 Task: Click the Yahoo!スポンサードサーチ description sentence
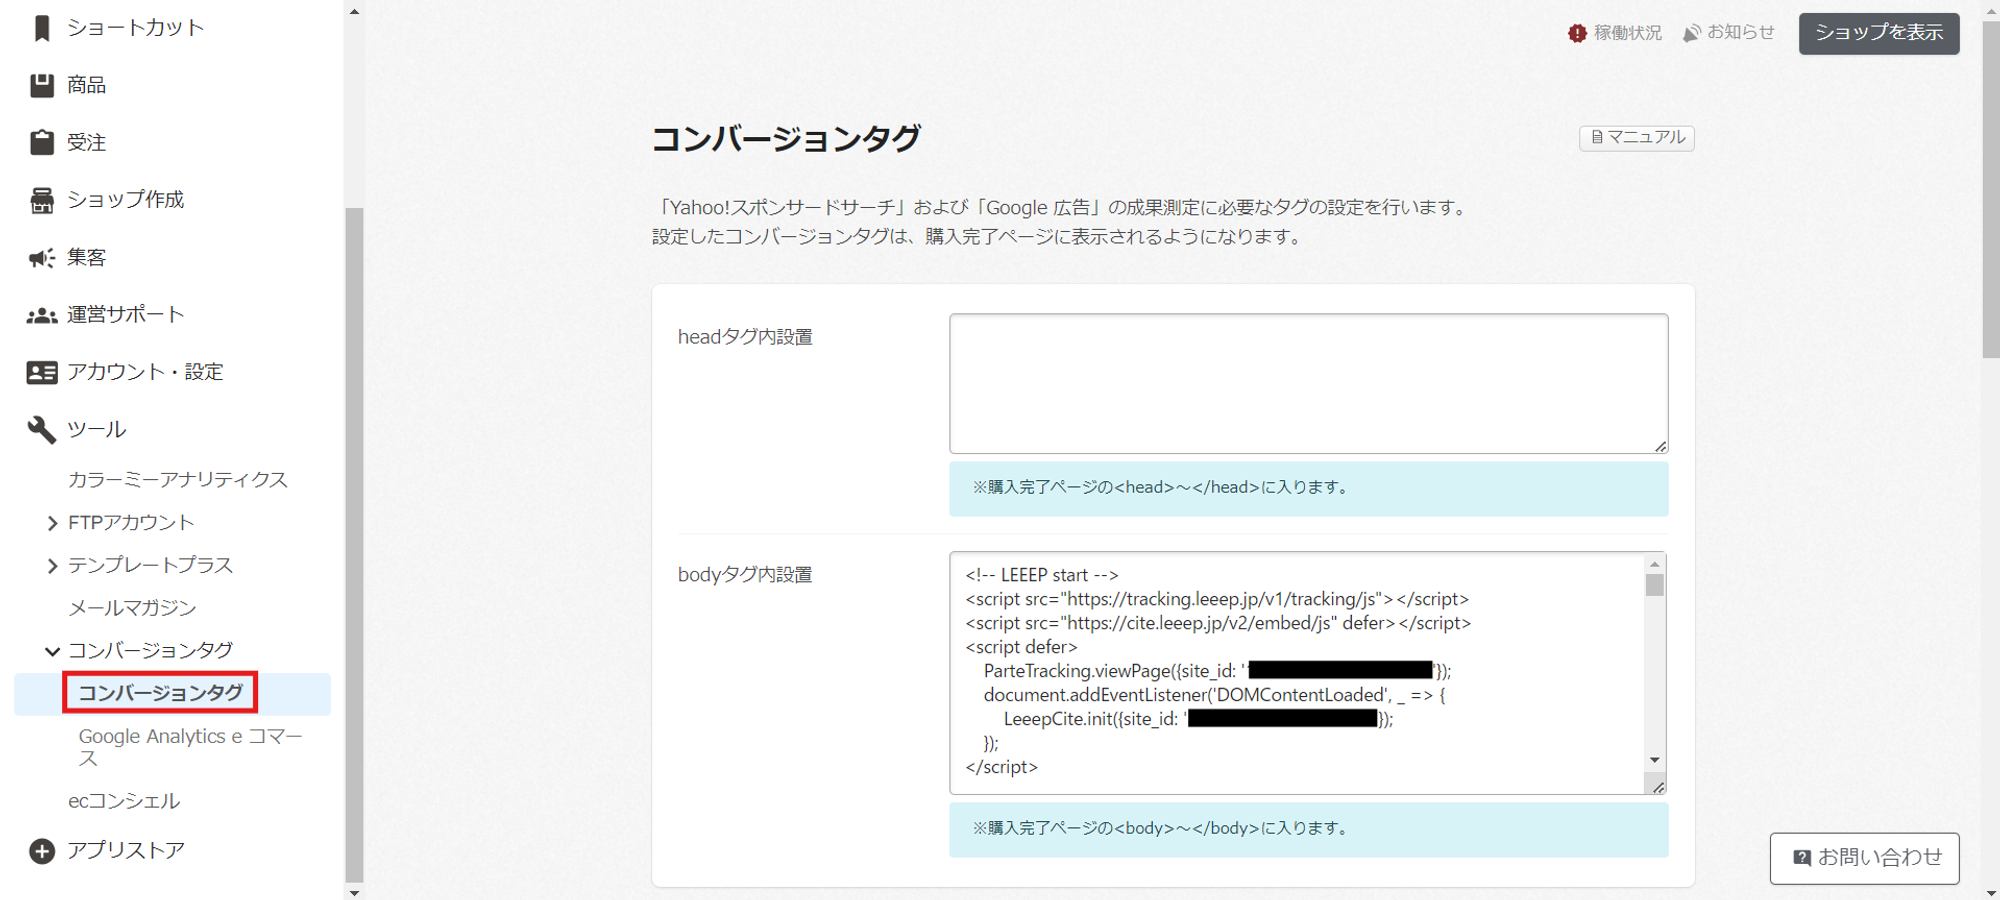(1062, 208)
